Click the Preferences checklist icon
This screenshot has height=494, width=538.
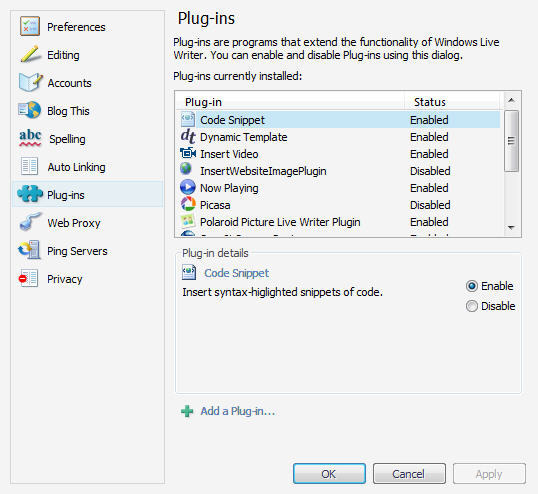(x=30, y=26)
